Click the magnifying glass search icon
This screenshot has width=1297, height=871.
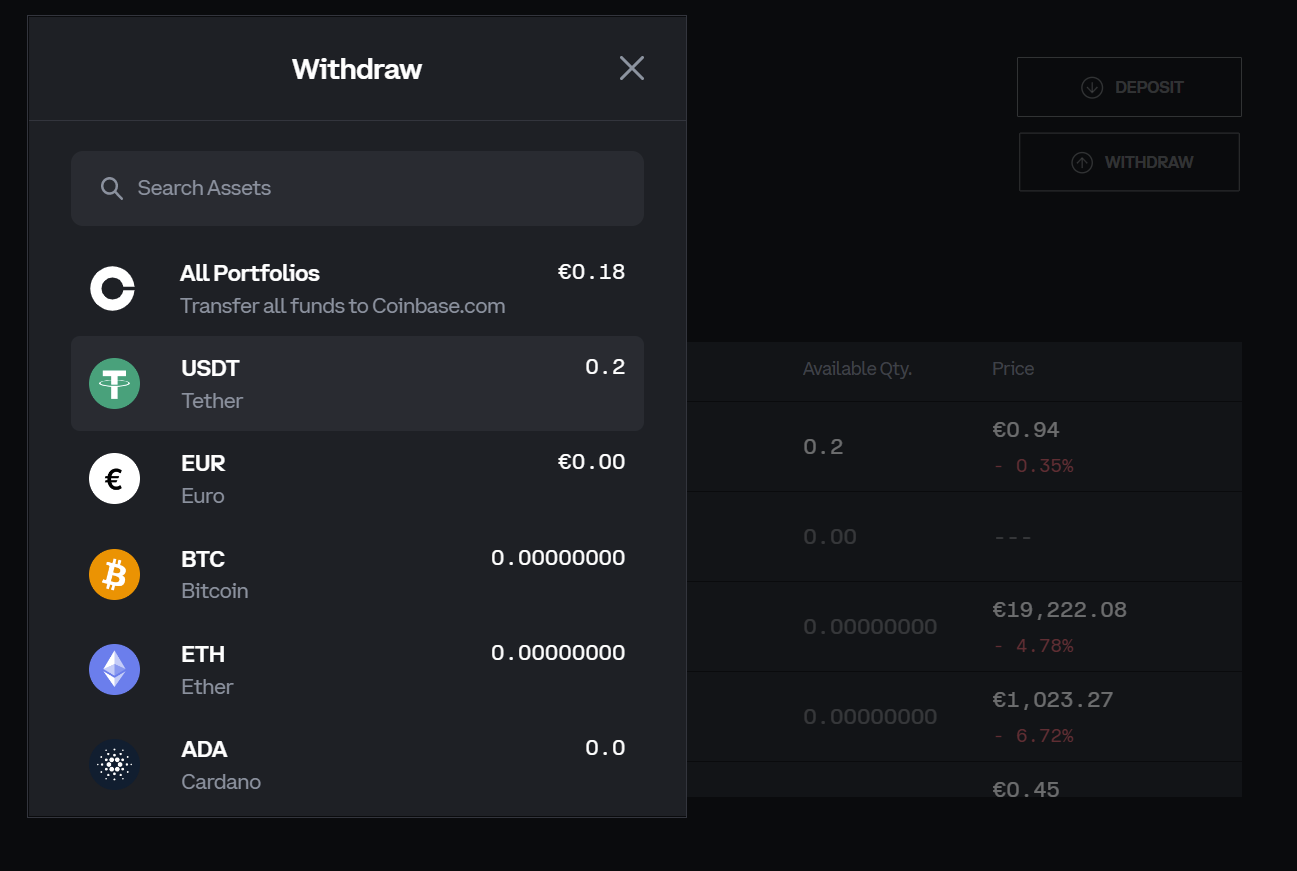(112, 188)
